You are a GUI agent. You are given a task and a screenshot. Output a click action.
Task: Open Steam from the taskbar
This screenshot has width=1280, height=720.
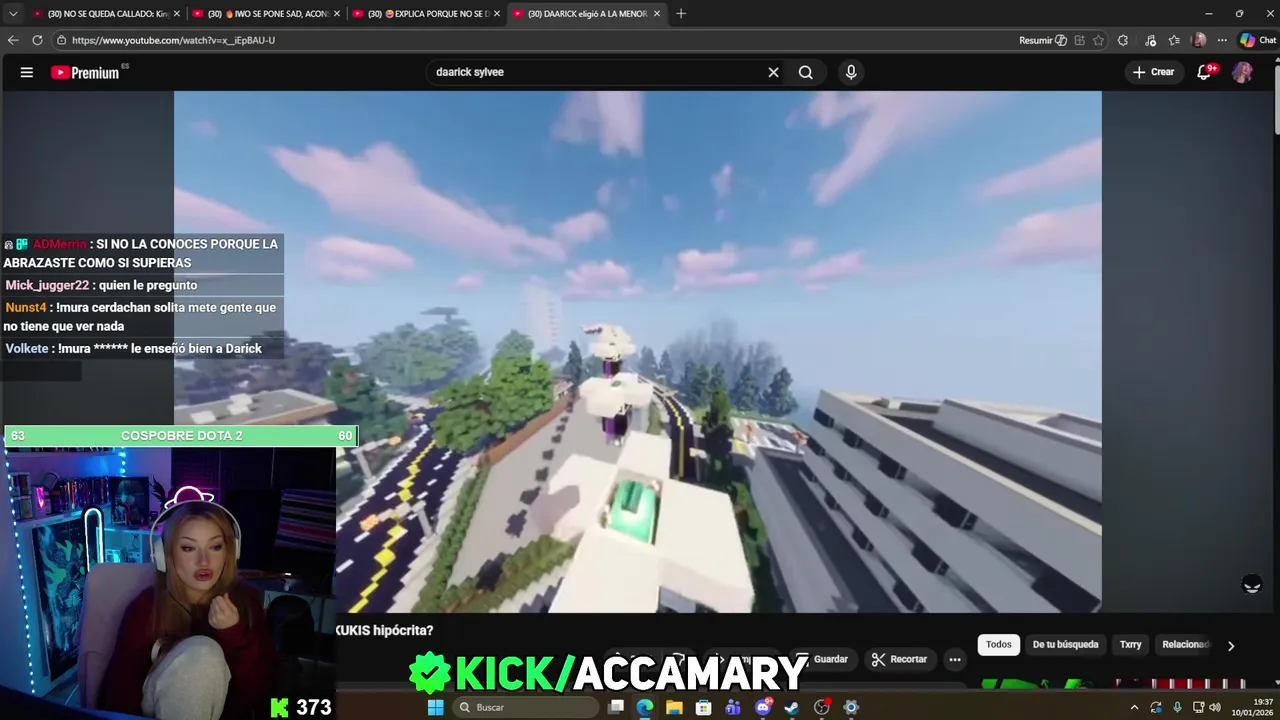(x=792, y=707)
